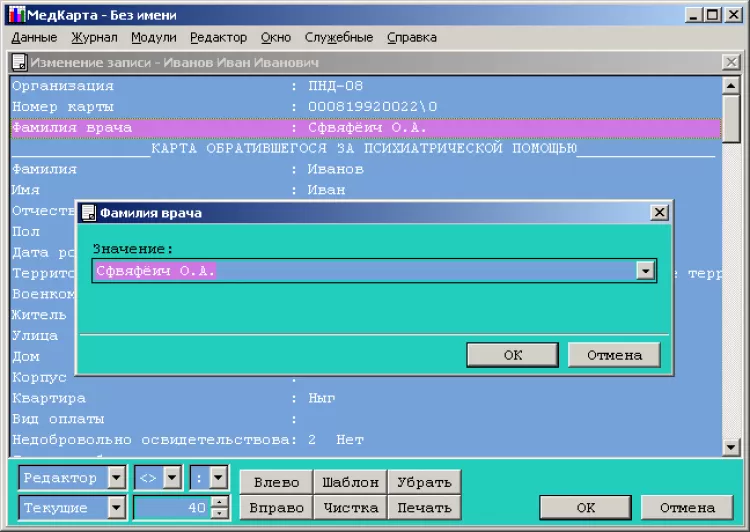Screen dimensions: 750x532
Task: Click the Дом field label
Action: 26,356
